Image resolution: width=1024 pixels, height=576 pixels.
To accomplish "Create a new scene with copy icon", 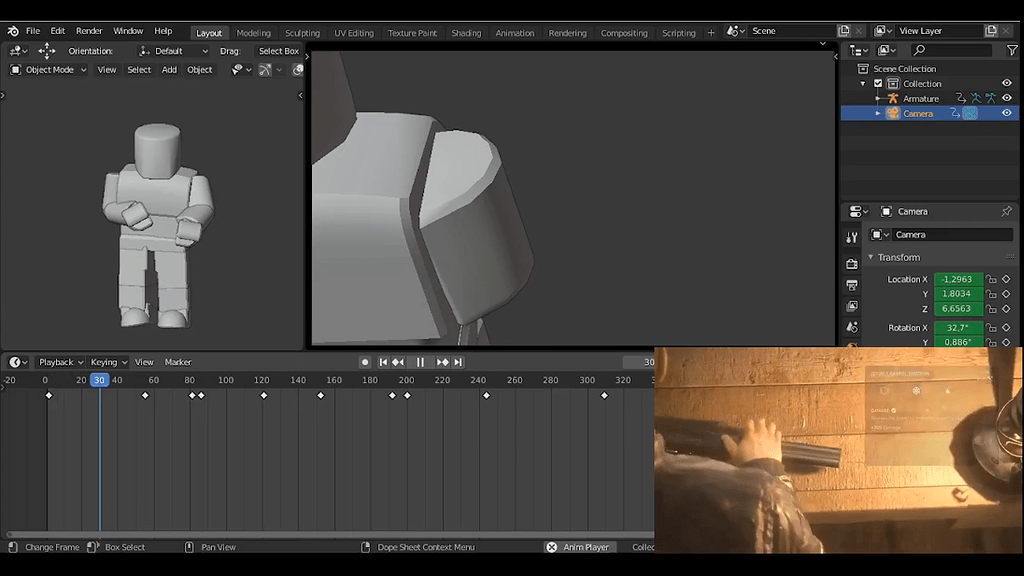I will coord(844,31).
